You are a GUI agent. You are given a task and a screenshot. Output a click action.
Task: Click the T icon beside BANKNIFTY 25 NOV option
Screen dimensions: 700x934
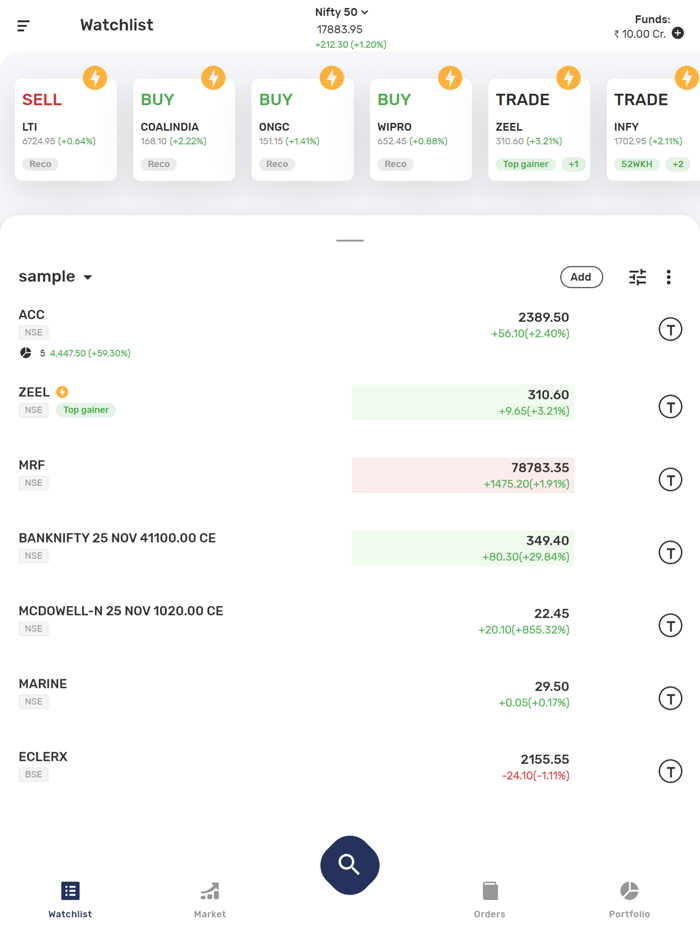click(670, 552)
